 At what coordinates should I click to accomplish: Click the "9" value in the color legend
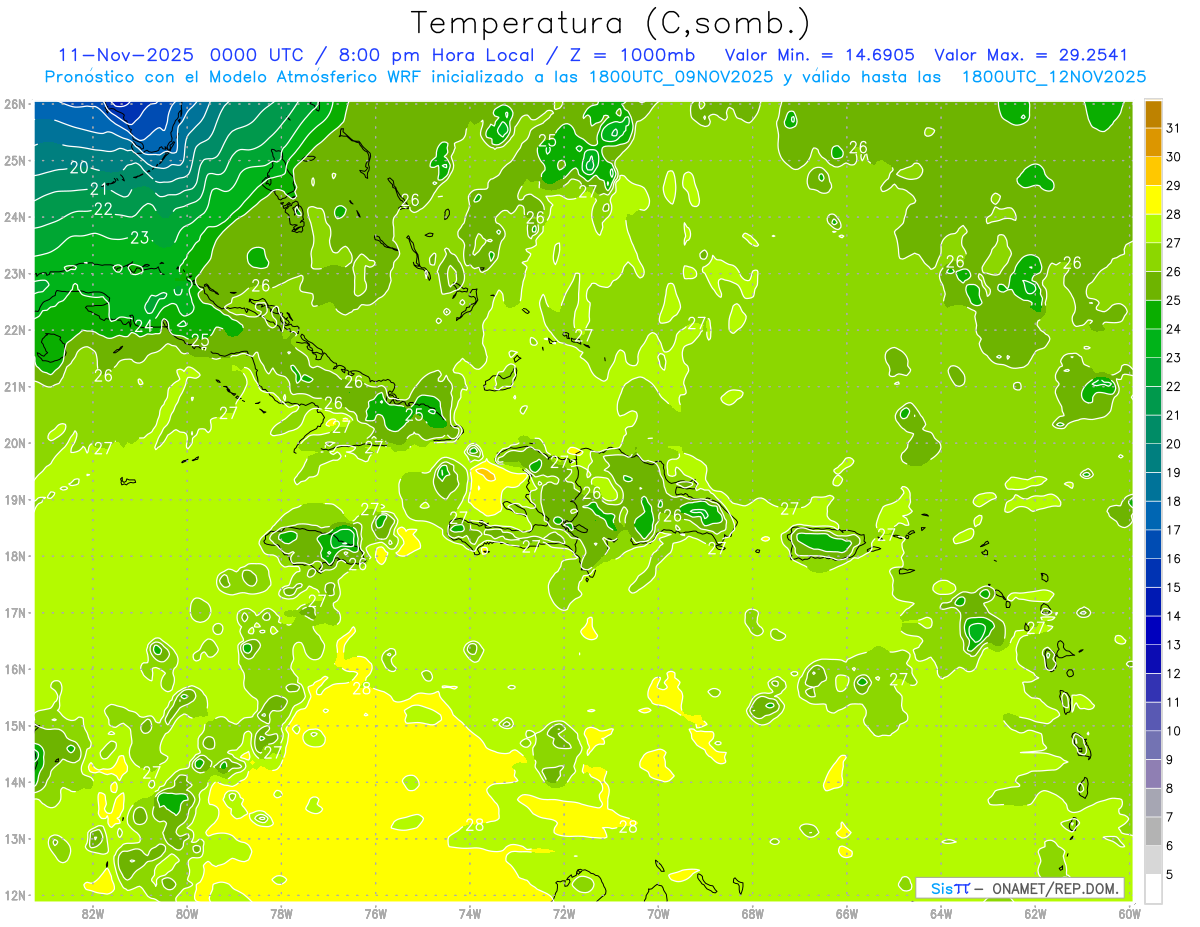point(1170,759)
